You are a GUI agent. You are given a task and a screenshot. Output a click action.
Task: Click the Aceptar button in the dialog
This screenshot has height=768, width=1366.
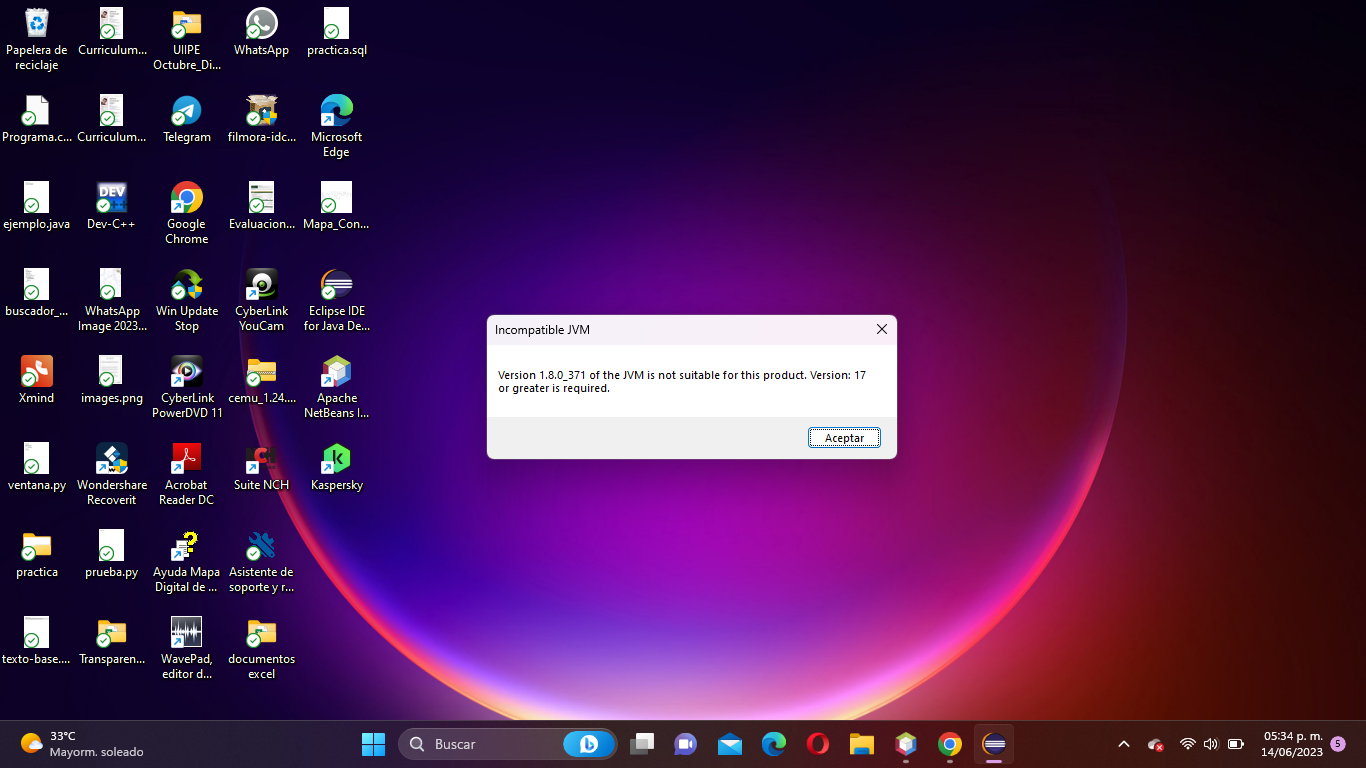(x=844, y=438)
